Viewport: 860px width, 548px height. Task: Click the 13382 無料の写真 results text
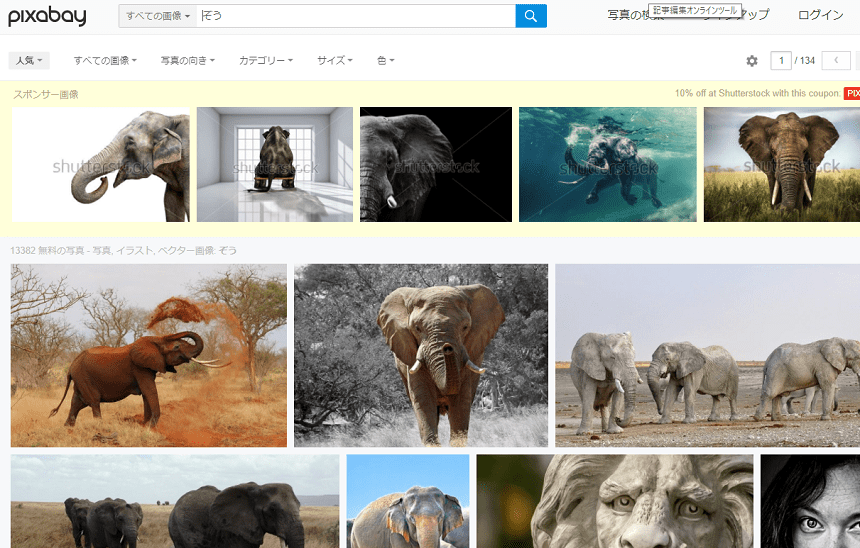pyautogui.click(x=123, y=251)
